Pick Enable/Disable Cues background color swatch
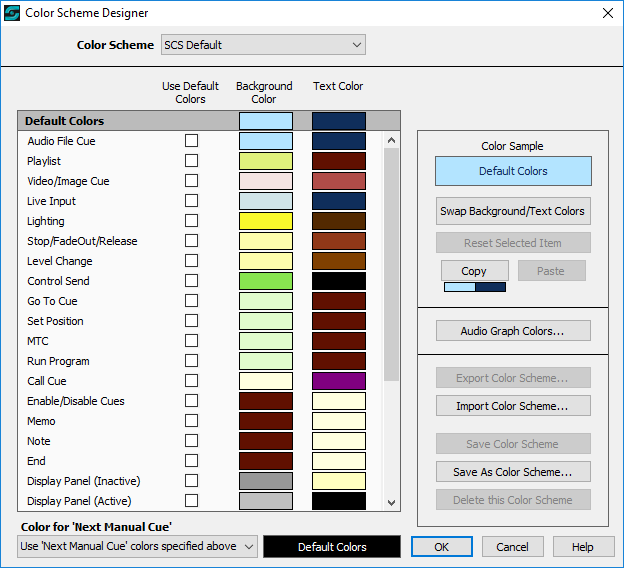Screen dimensions: 624x568 point(266,401)
